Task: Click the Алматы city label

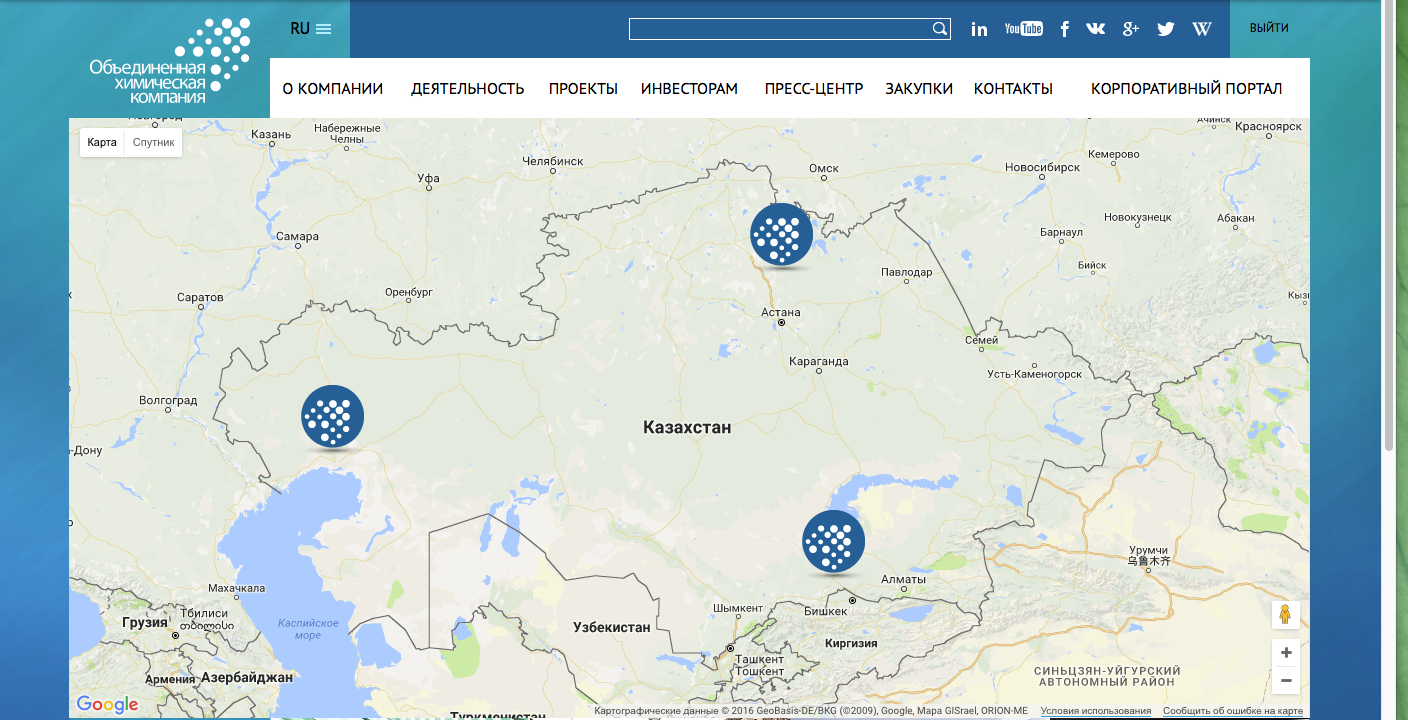Action: point(904,579)
